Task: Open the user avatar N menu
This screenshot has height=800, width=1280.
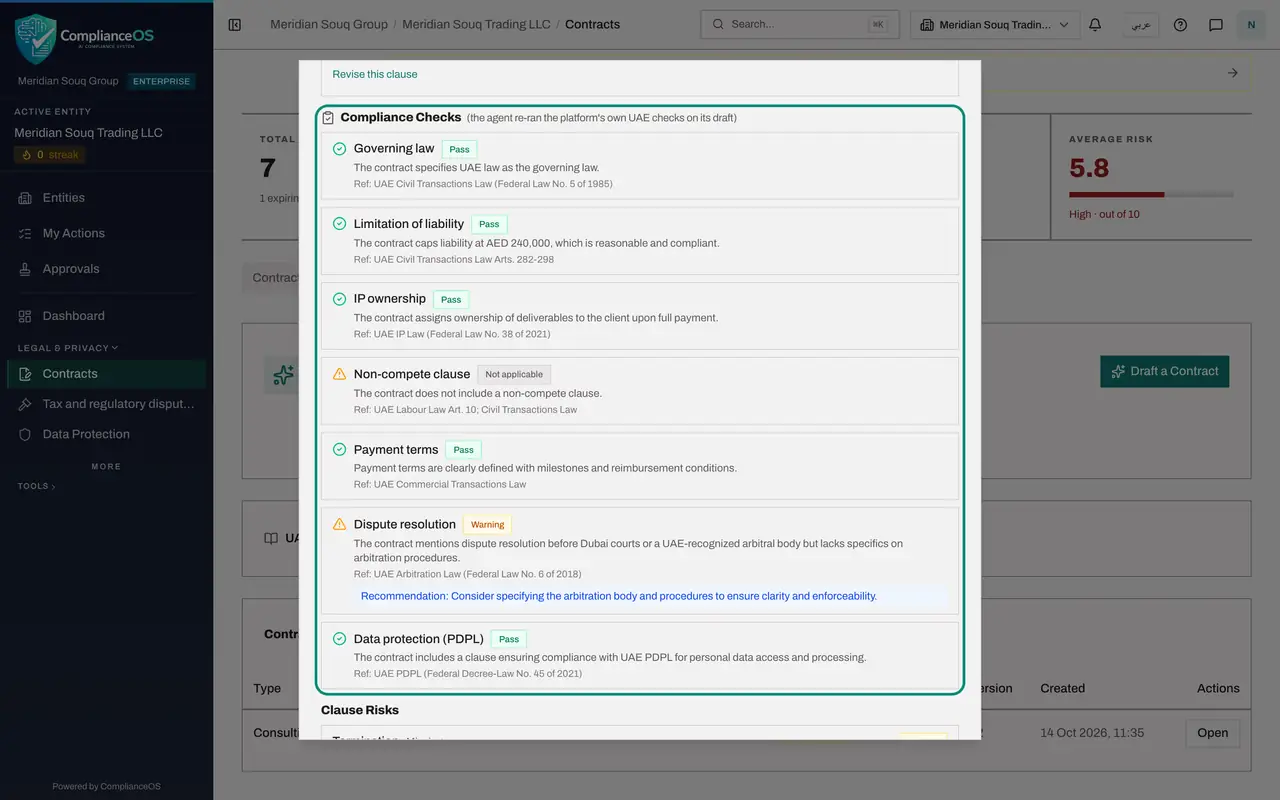Action: point(1251,25)
